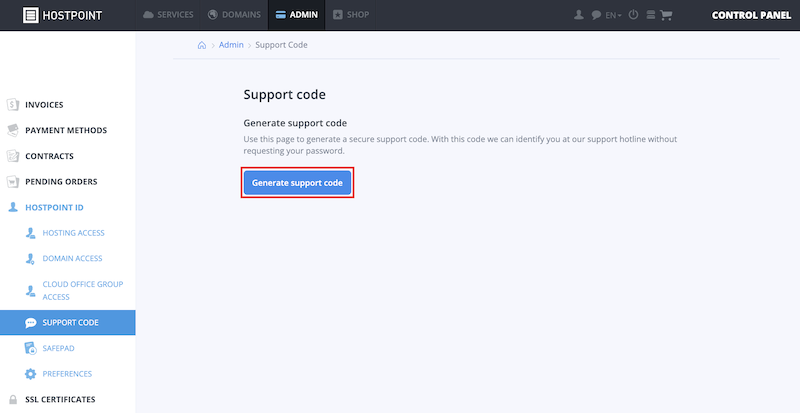Open the Shop tab
This screenshot has height=413, width=800.
351,15
